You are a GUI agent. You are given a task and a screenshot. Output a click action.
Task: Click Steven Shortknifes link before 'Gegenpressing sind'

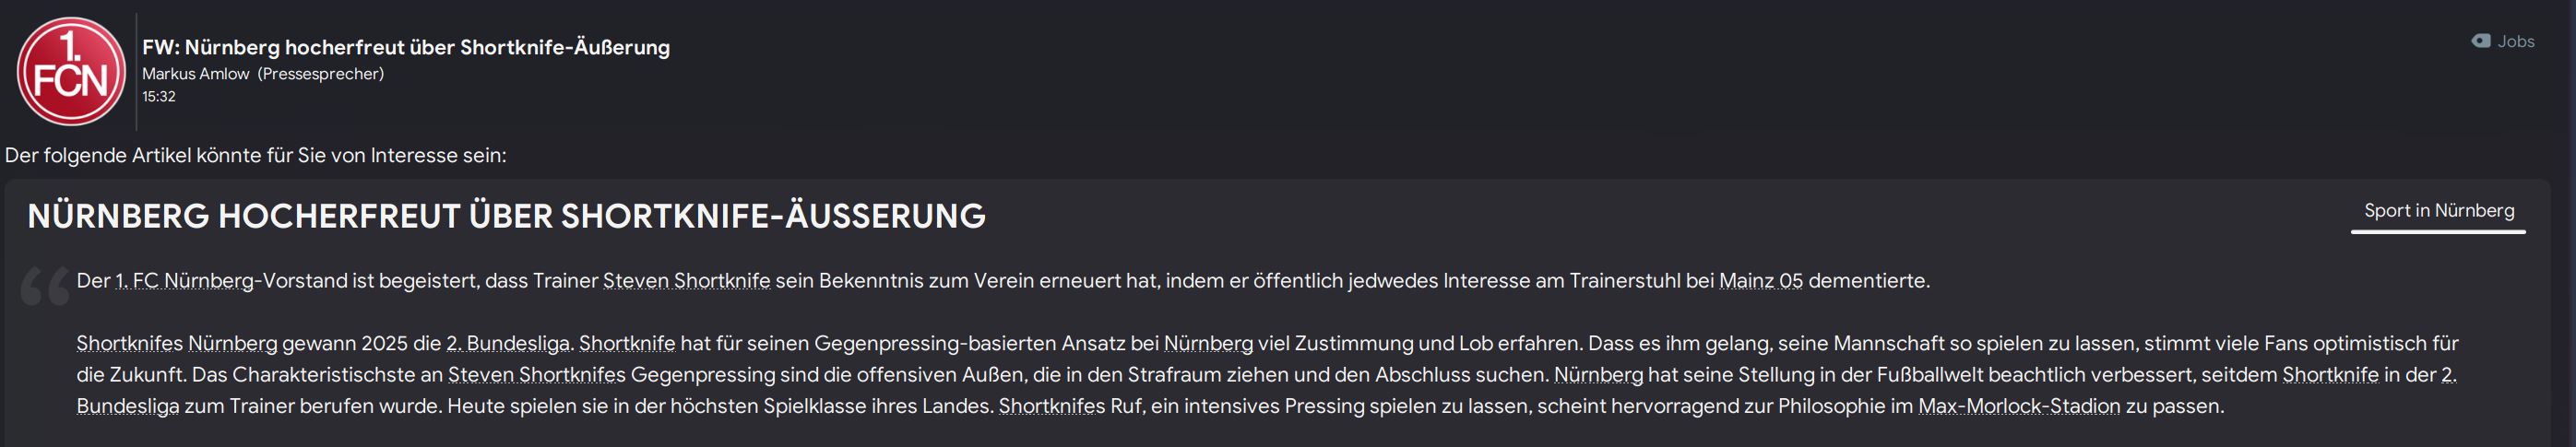(x=536, y=375)
